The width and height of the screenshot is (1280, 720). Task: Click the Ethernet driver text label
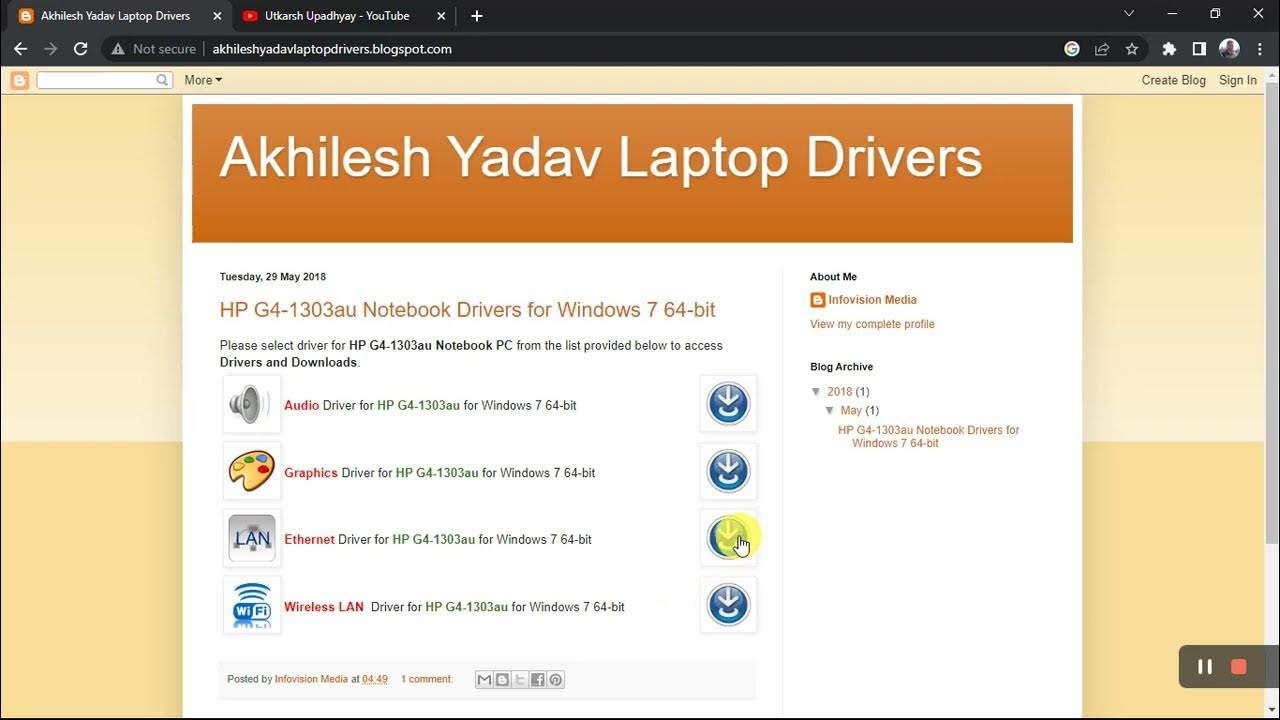pos(438,539)
